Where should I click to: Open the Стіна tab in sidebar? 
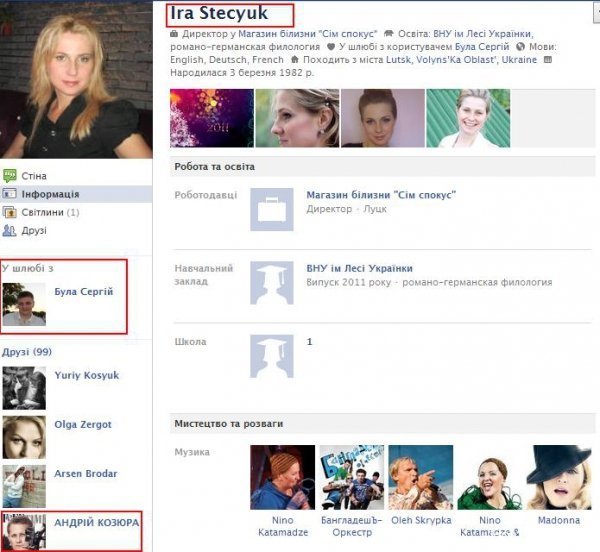pos(34,176)
